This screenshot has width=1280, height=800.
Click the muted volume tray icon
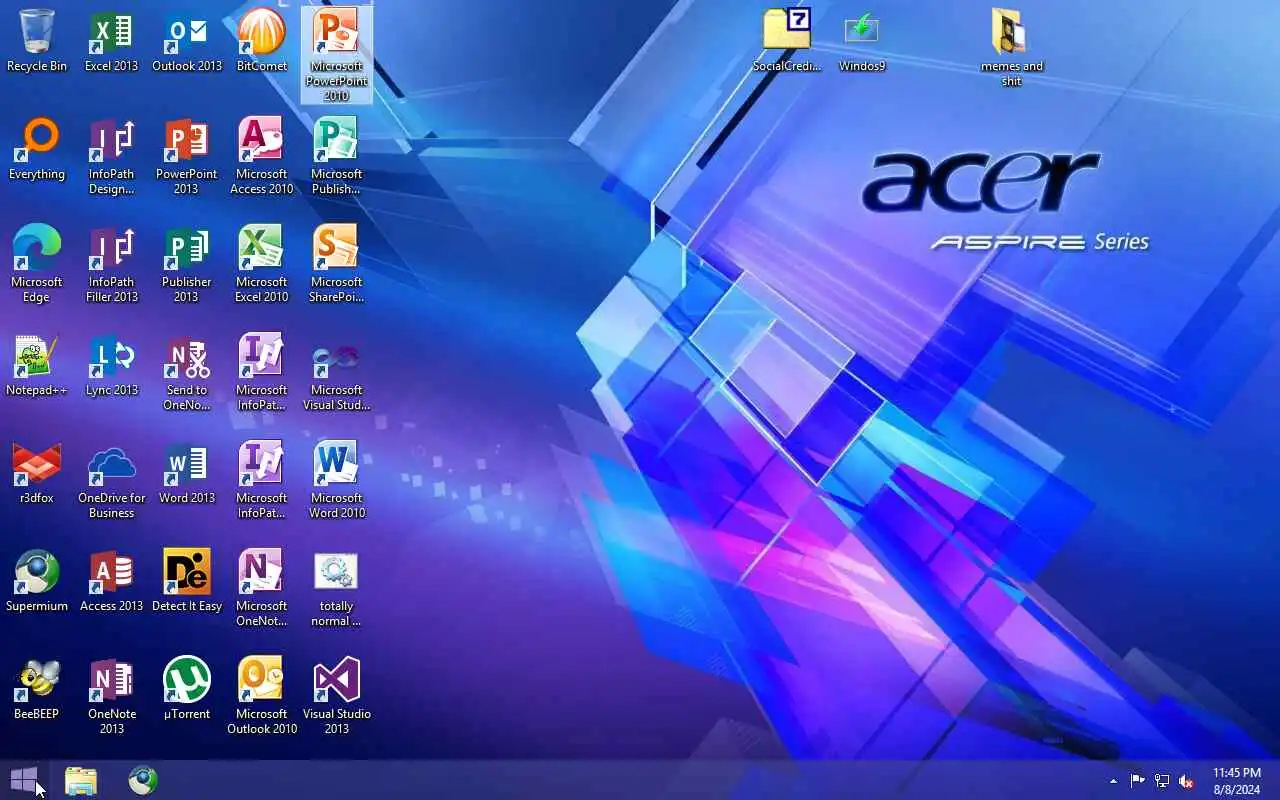tap(1186, 781)
